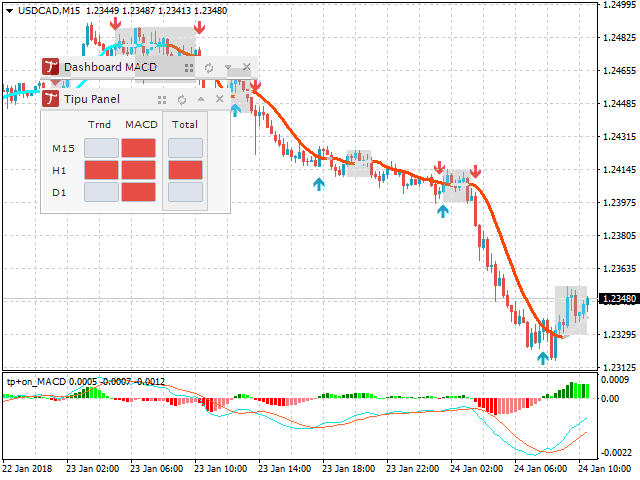Refresh the Tipu Panel

(x=182, y=100)
